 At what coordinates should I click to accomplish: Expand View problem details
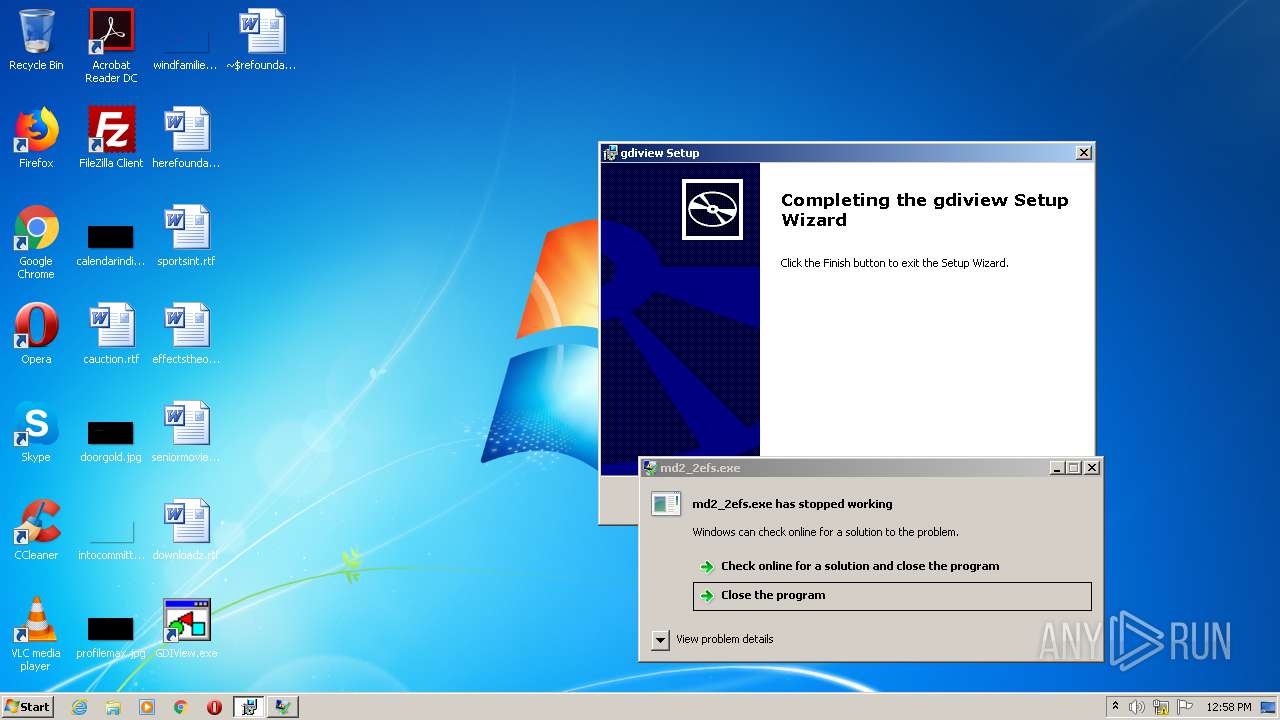[x=712, y=640]
